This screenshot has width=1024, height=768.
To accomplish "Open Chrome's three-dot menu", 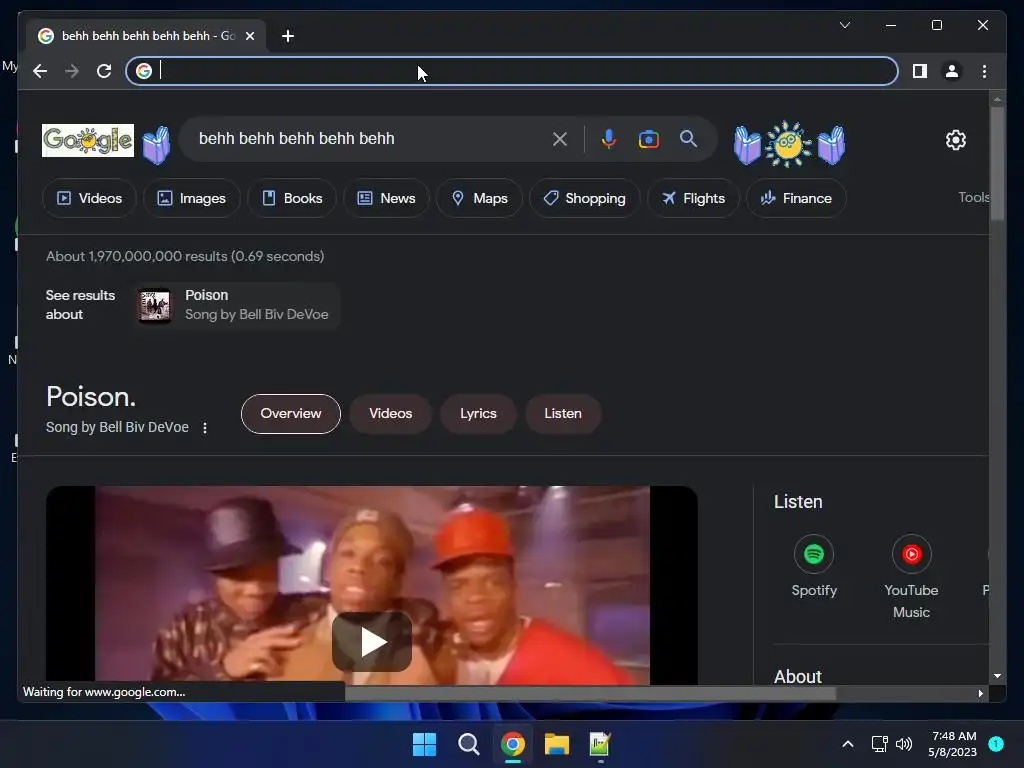I will click(984, 71).
